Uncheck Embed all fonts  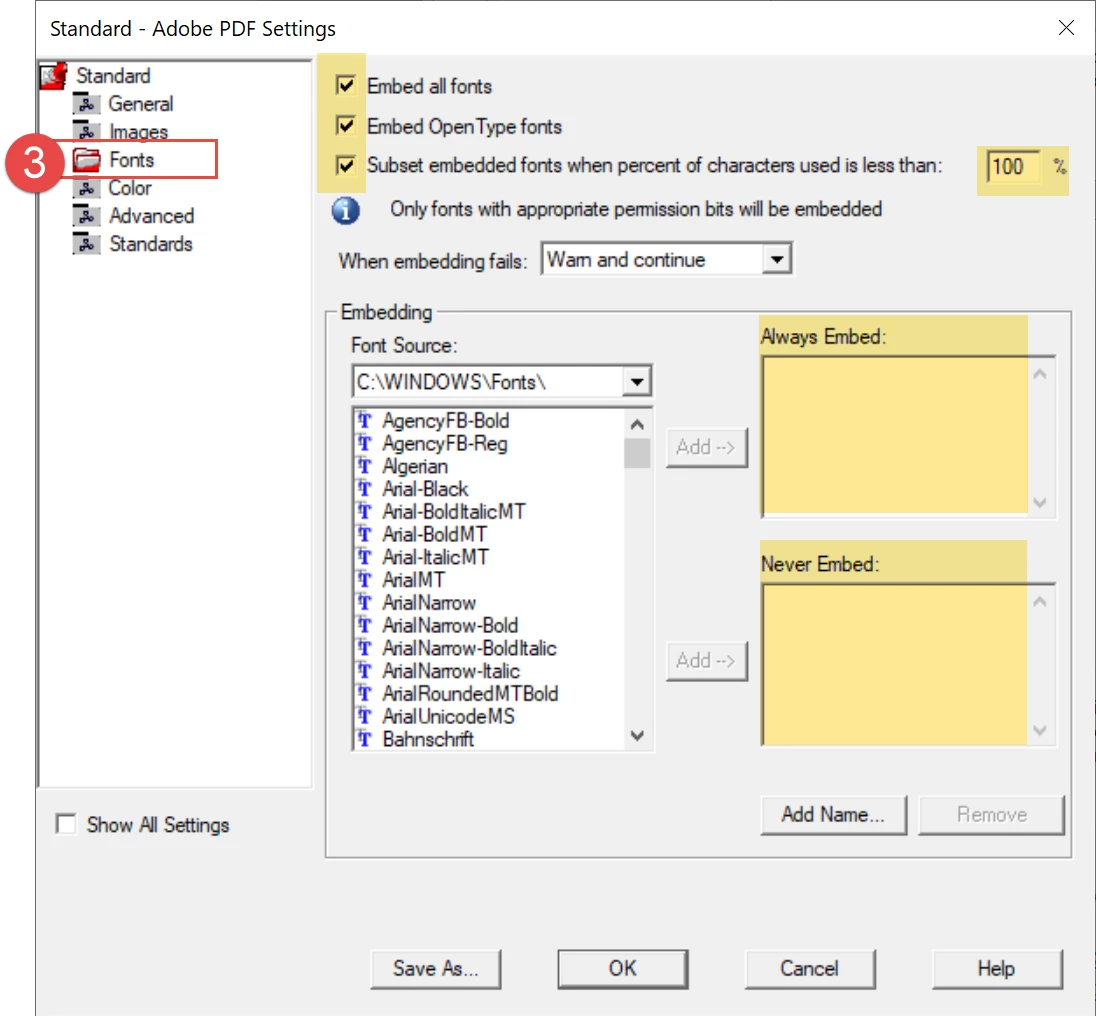[345, 85]
